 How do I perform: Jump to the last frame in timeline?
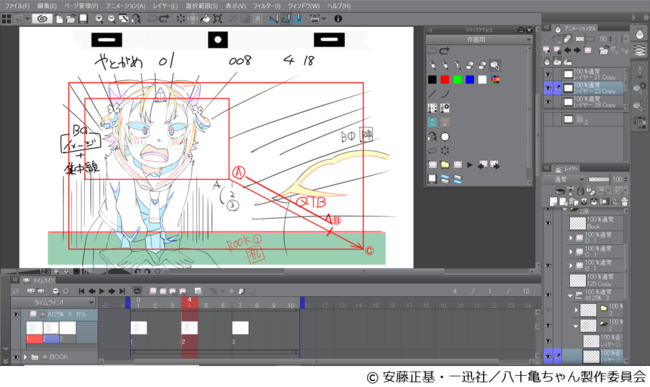[122, 291]
